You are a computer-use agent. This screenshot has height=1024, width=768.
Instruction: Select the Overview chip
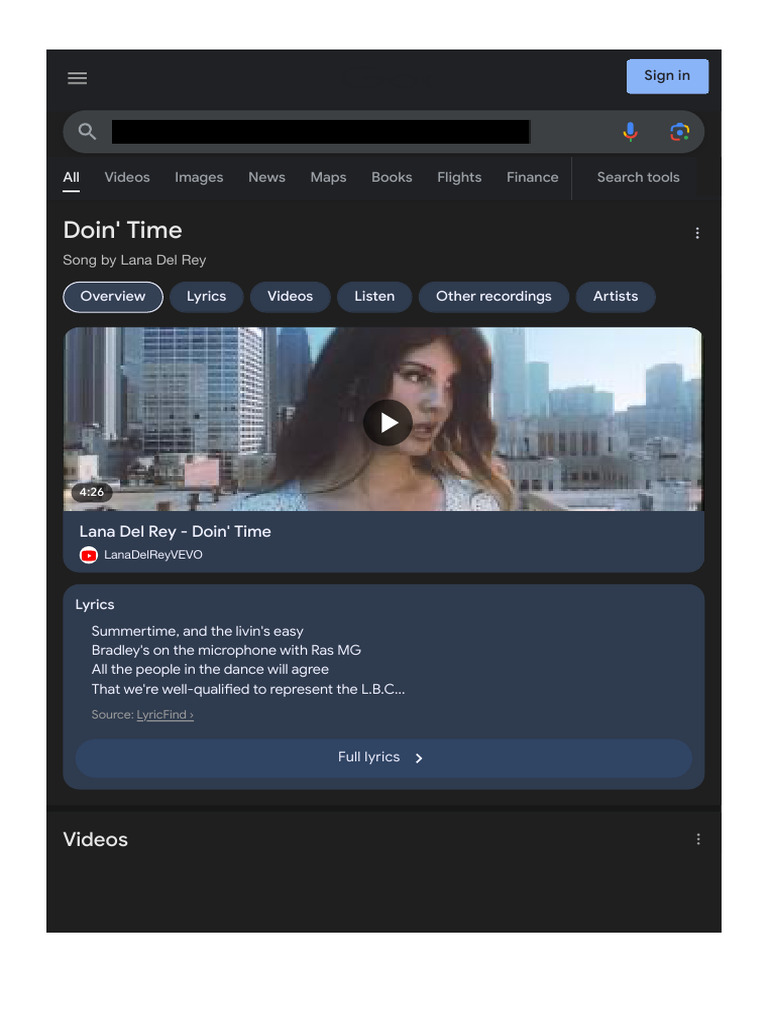(x=113, y=297)
